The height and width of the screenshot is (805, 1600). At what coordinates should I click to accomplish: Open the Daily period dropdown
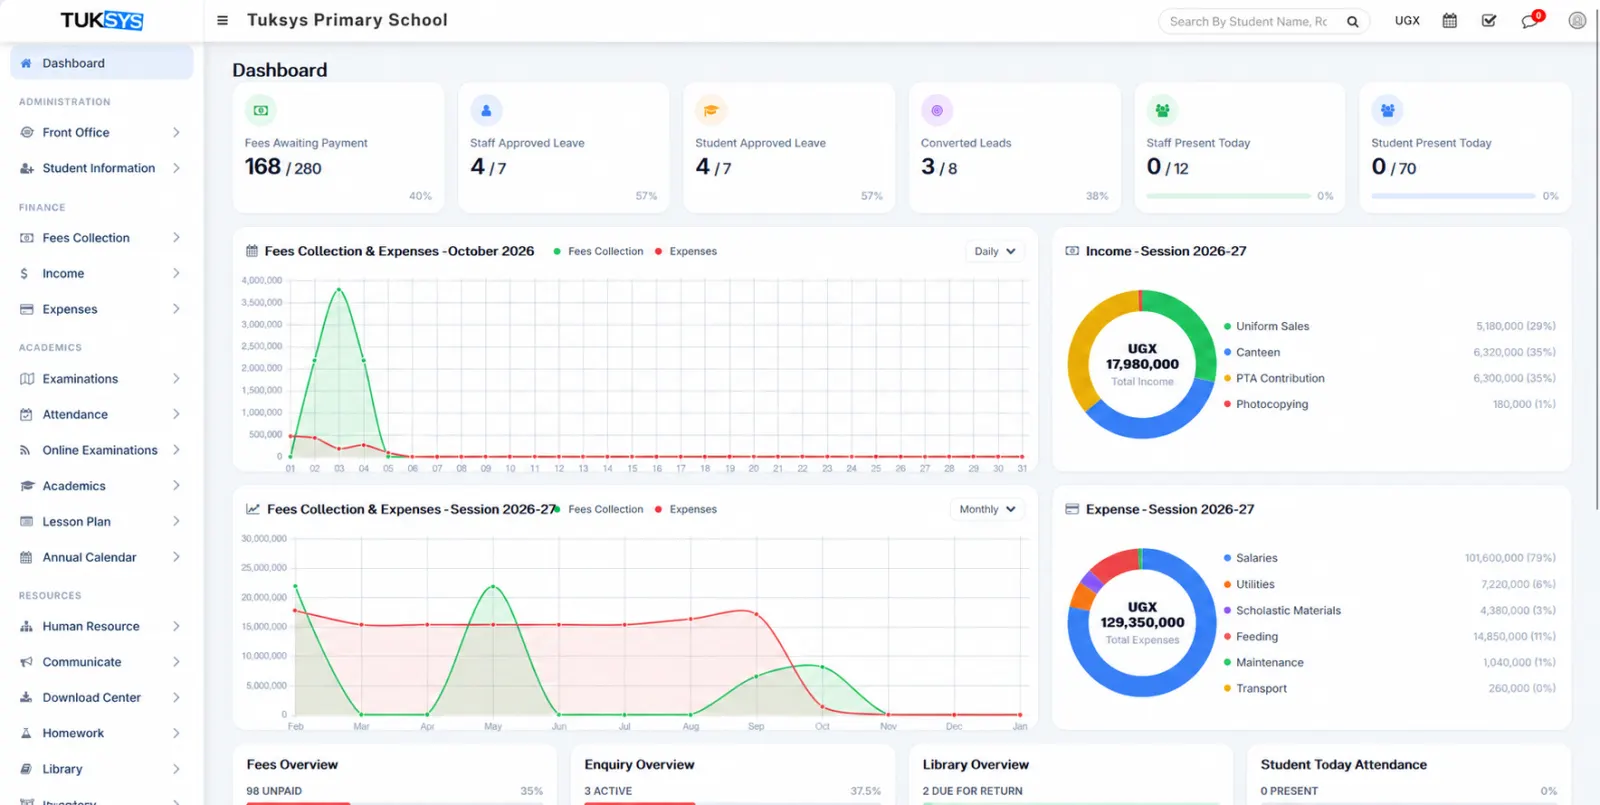(995, 251)
